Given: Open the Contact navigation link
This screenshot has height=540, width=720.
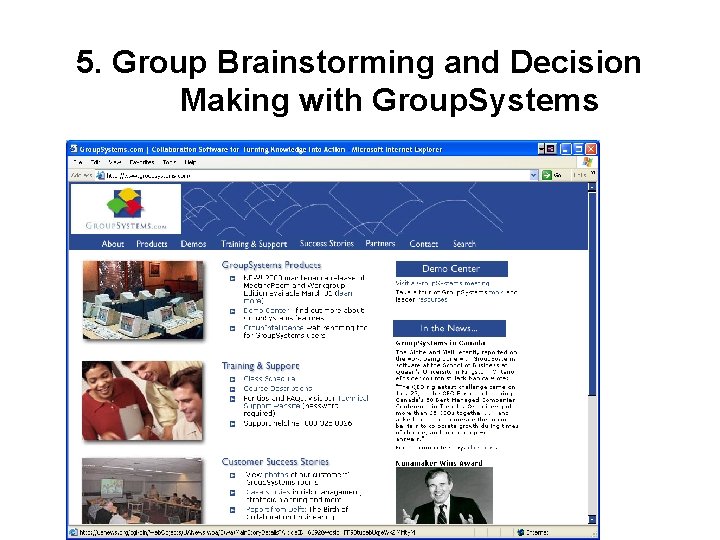Looking at the screenshot, I should coord(423,244).
